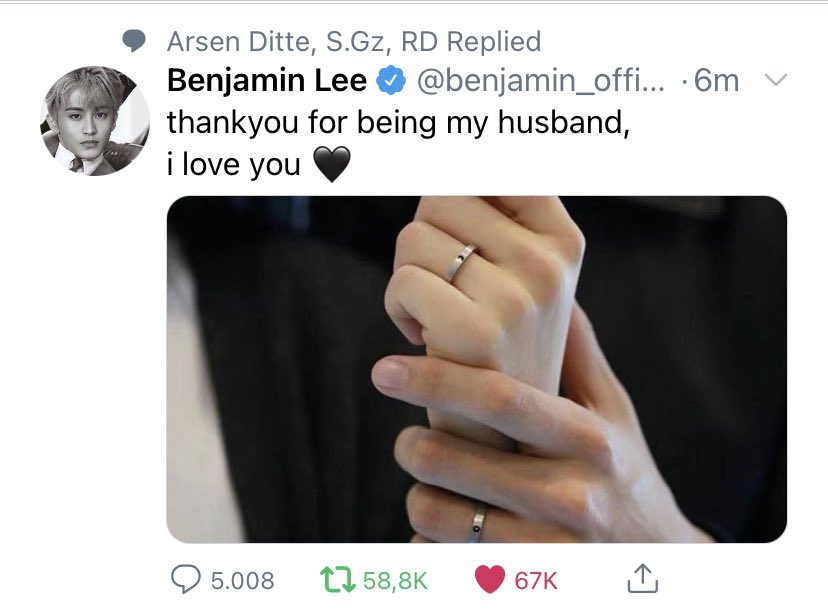Click the 5.008 replies count
Screen dimensions: 828x610
tap(242, 580)
